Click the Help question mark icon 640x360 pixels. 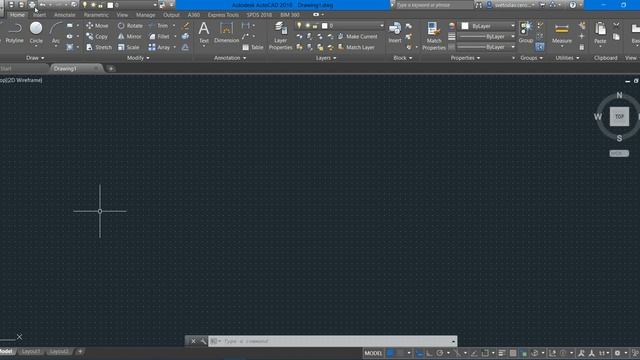(x=573, y=5)
